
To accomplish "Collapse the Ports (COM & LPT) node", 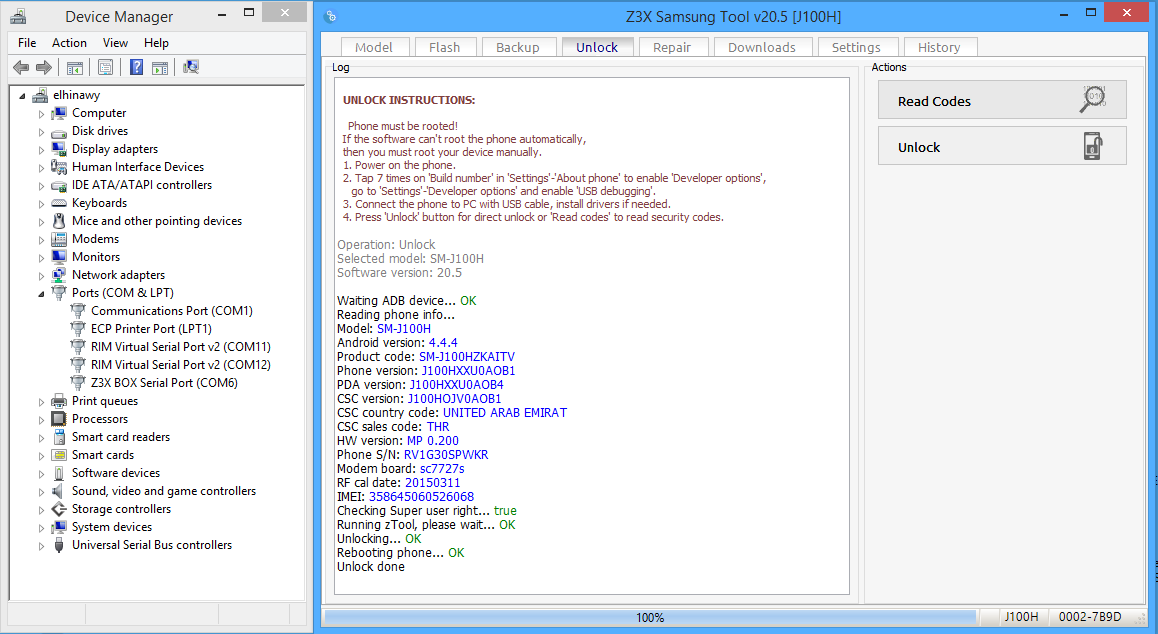I will (41, 294).
